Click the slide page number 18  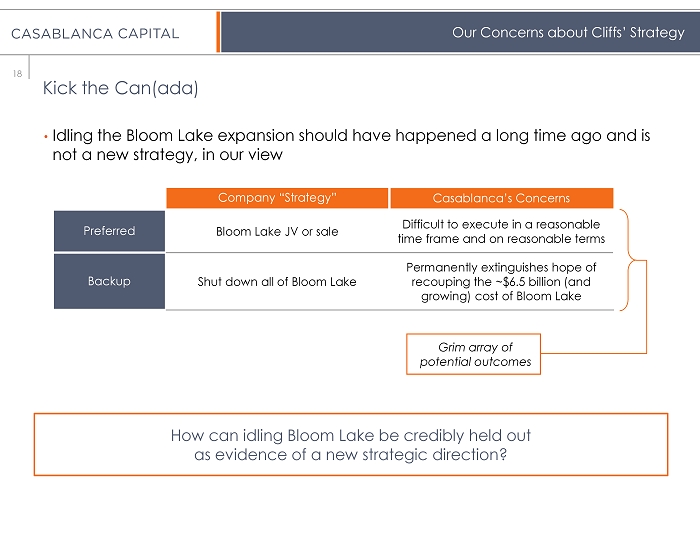pyautogui.click(x=17, y=73)
